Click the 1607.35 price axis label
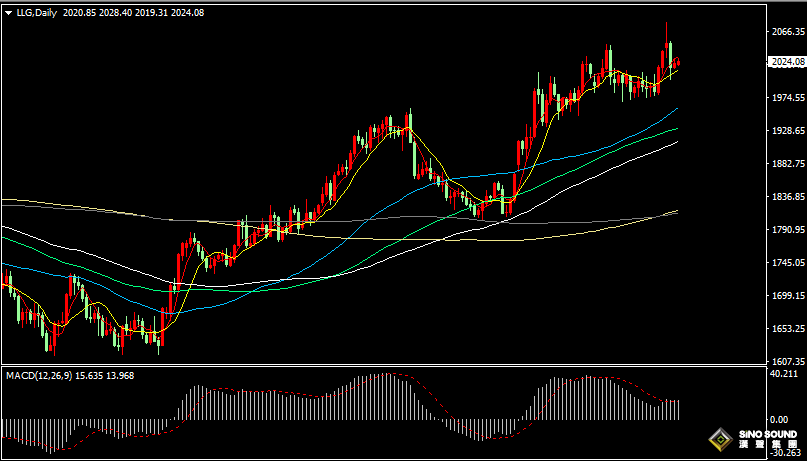This screenshot has height=461, width=807. [x=788, y=362]
